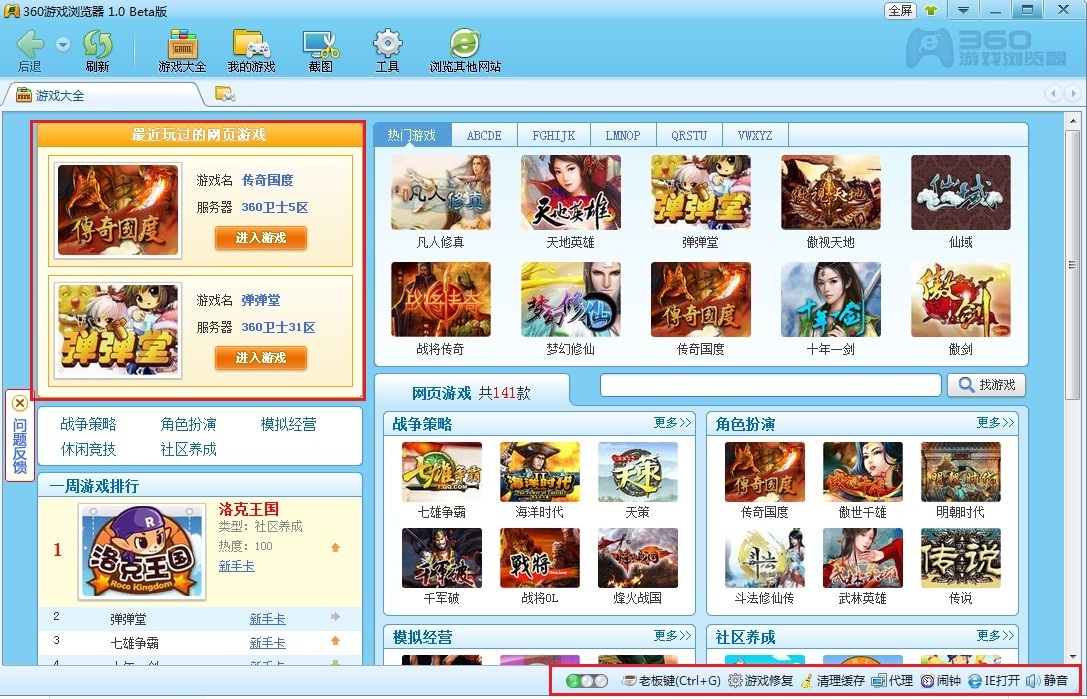Open a new tab with tab-bar icon
This screenshot has width=1087, height=699.
(225, 94)
